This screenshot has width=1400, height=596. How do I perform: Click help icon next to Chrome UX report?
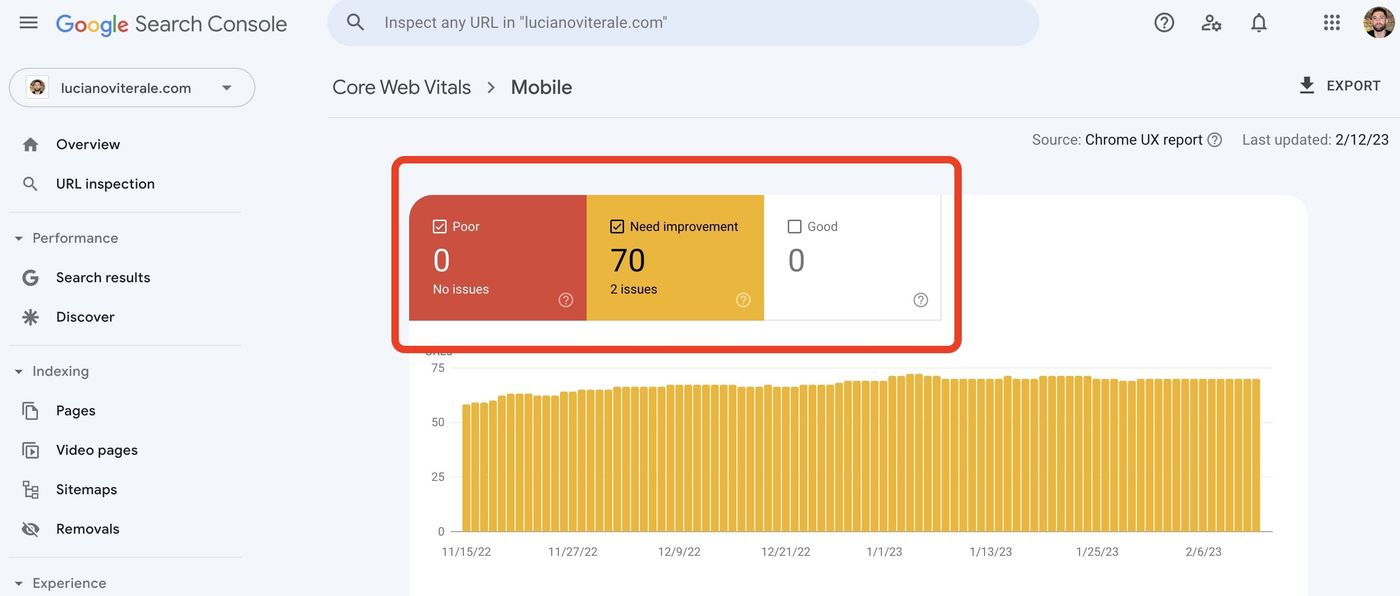click(x=1214, y=140)
